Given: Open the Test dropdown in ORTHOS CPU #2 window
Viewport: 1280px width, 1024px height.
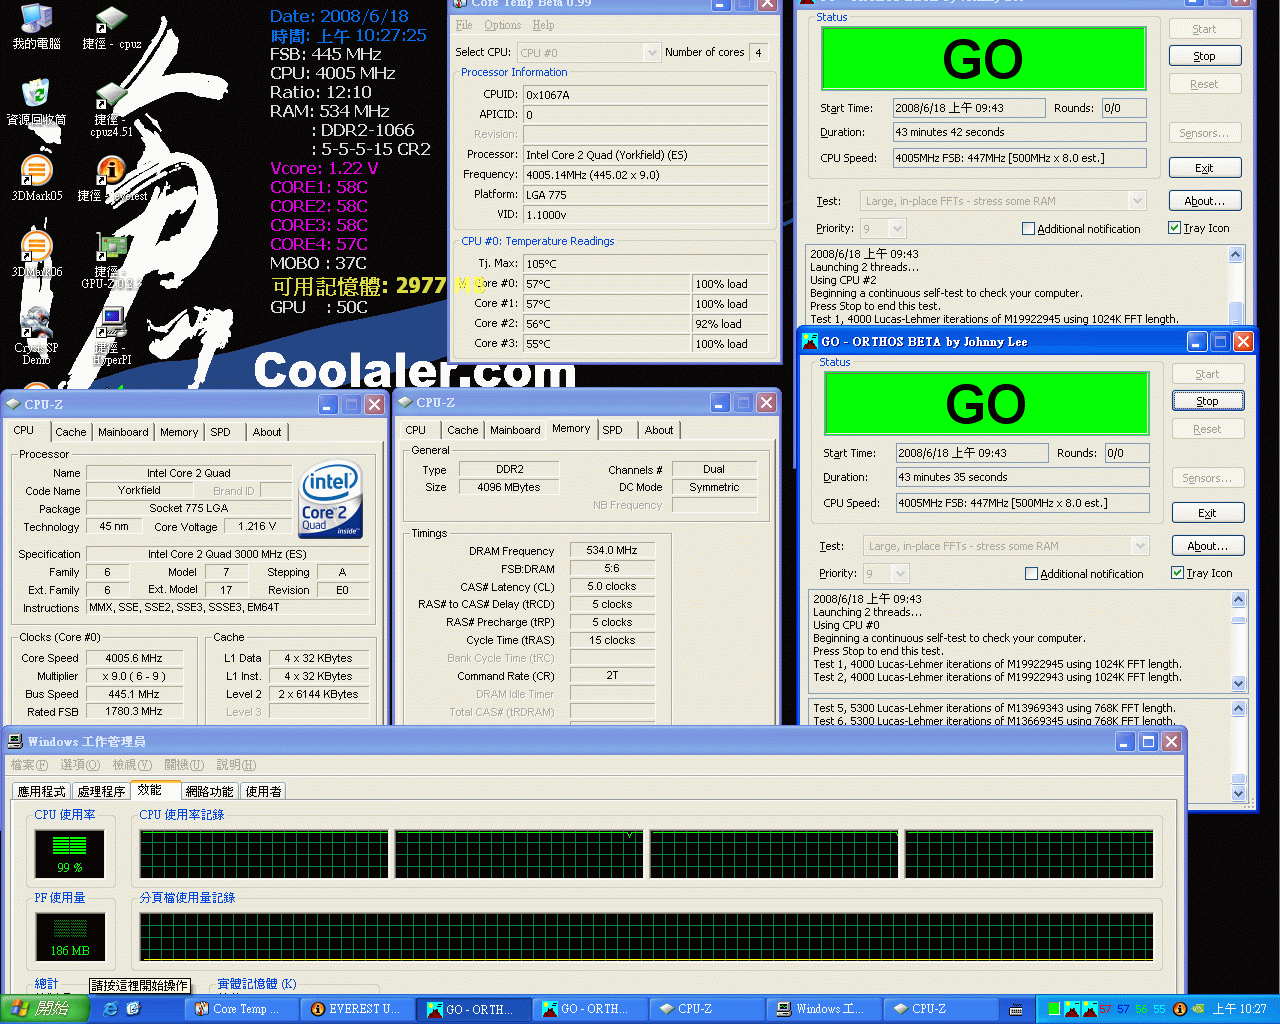Looking at the screenshot, I should pos(1137,201).
